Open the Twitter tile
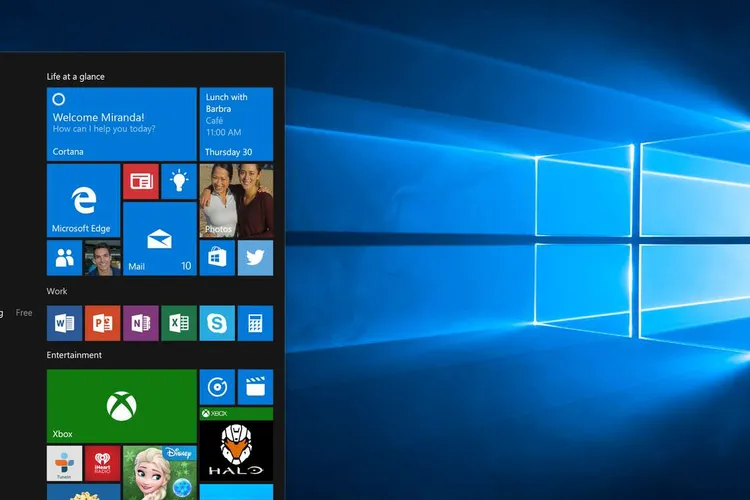This screenshot has height=500, width=750. pyautogui.click(x=255, y=258)
